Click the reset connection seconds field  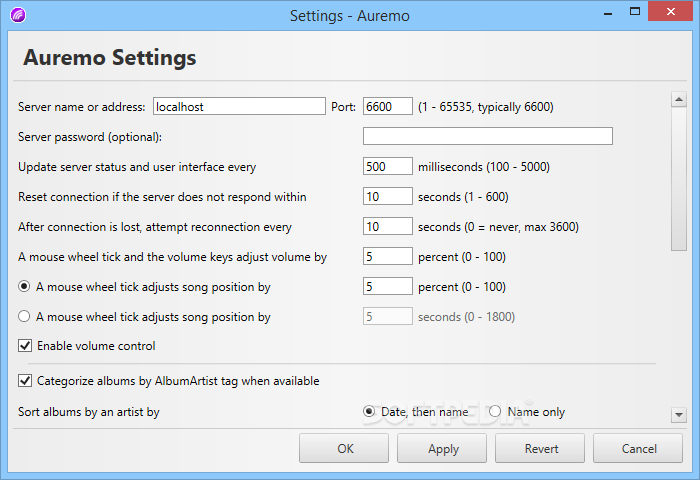tap(388, 196)
